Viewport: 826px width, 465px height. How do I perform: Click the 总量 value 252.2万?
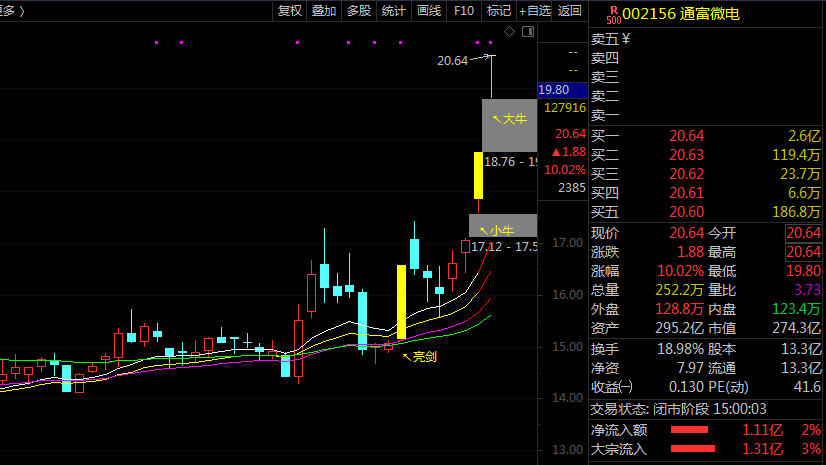(679, 290)
